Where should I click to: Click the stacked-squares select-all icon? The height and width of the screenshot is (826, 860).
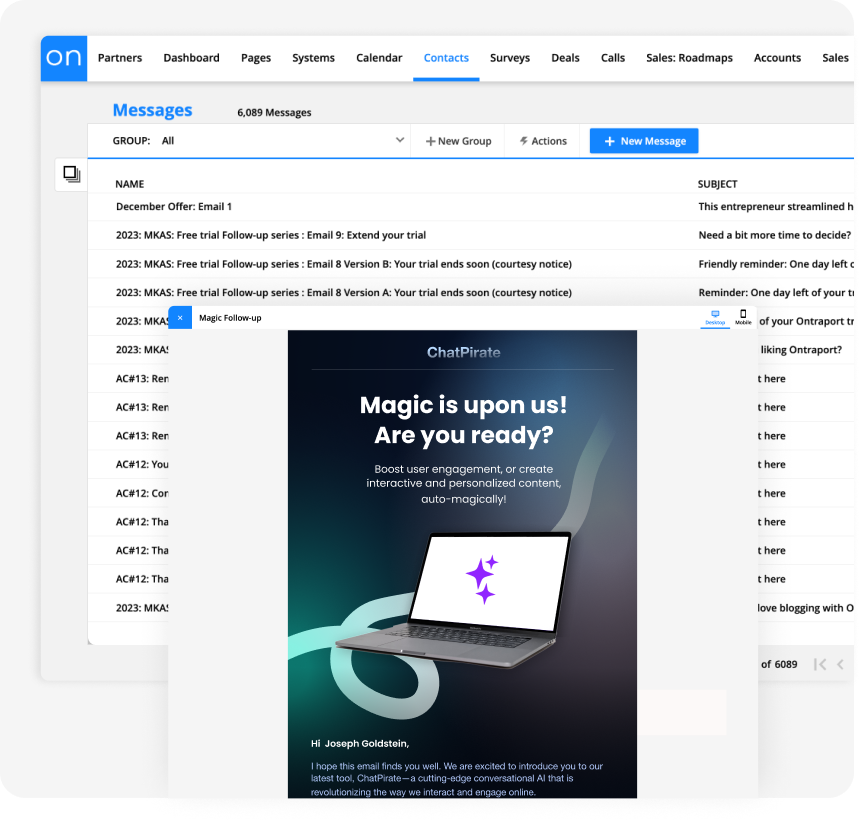tap(71, 174)
